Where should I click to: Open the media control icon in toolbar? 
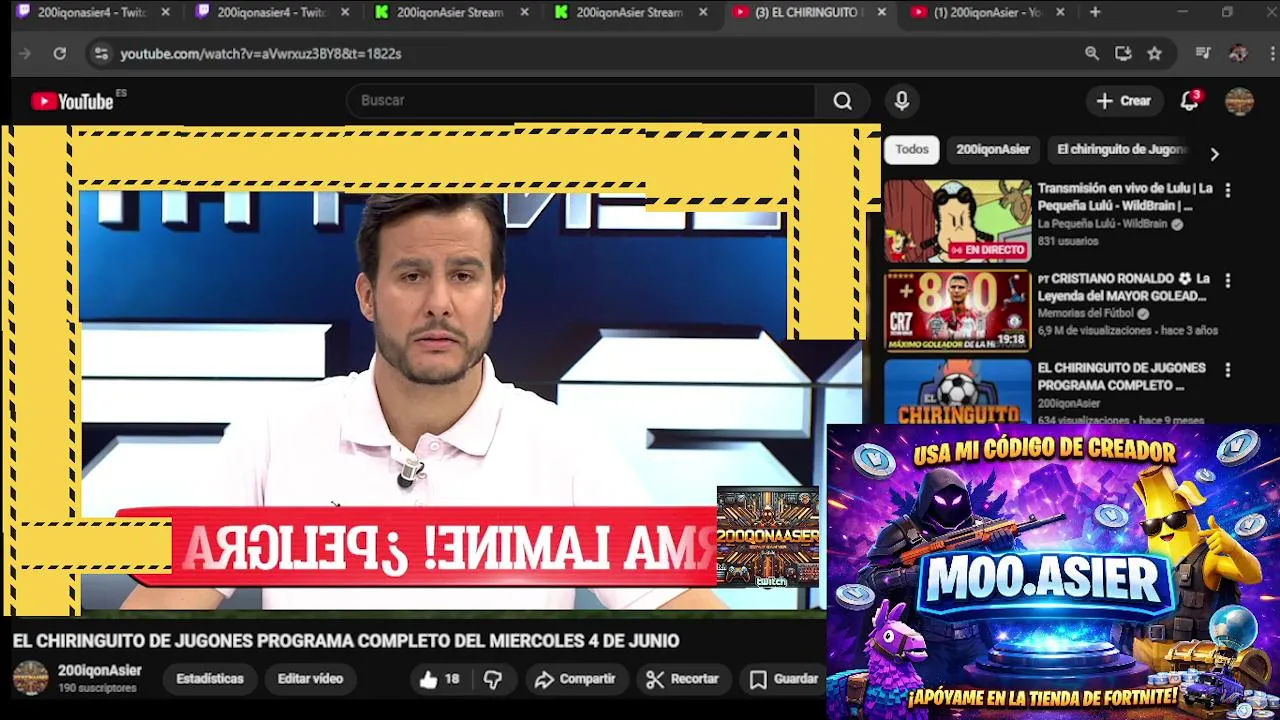click(1204, 54)
